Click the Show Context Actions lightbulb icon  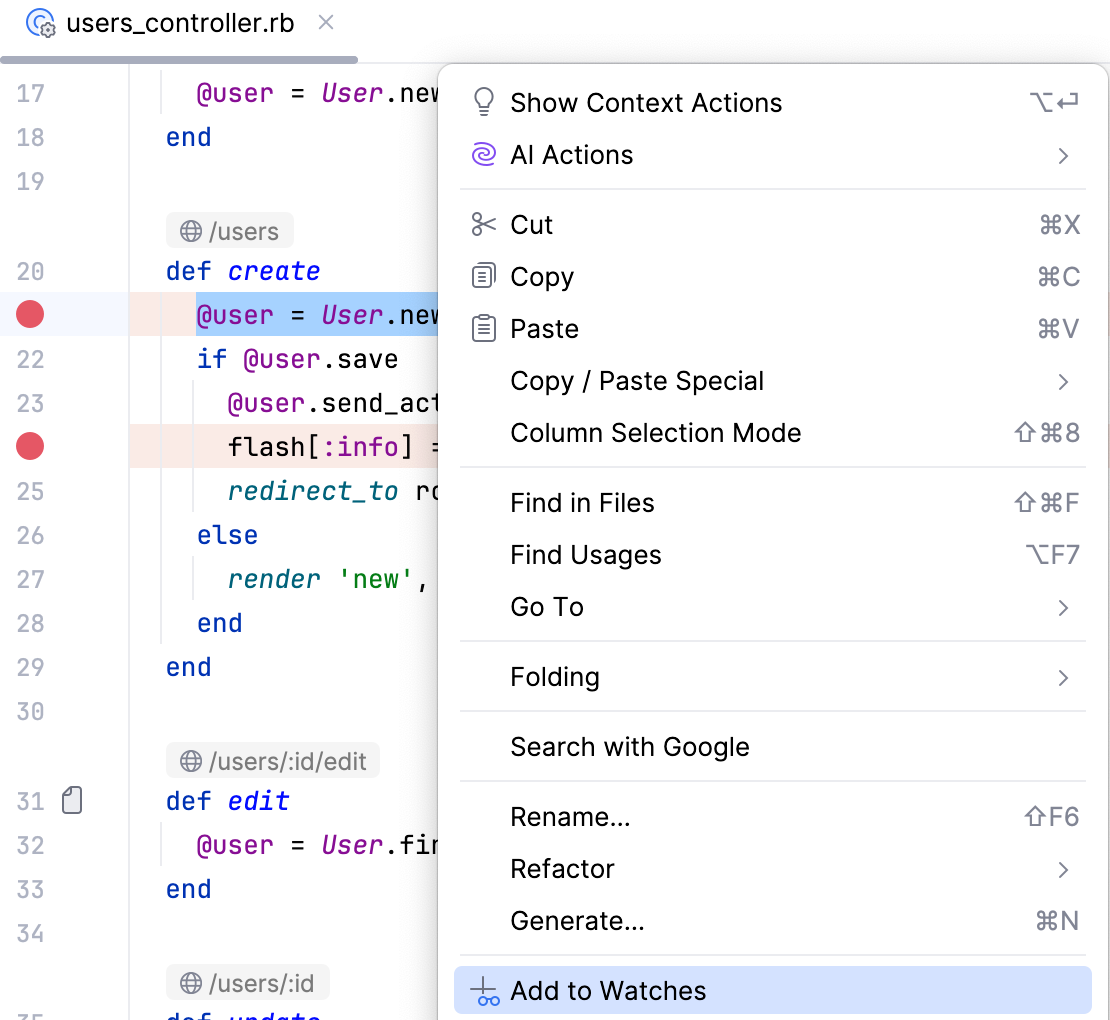[x=484, y=102]
